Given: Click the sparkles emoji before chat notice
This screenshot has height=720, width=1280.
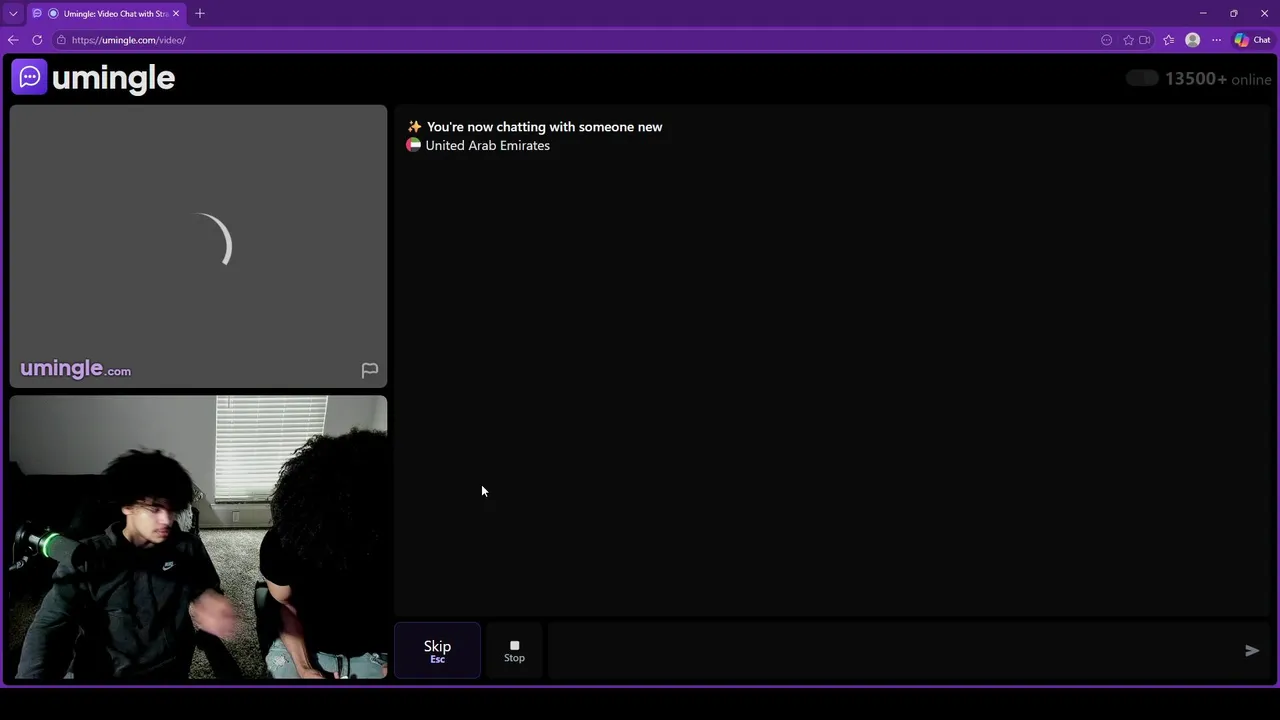Looking at the screenshot, I should (414, 127).
